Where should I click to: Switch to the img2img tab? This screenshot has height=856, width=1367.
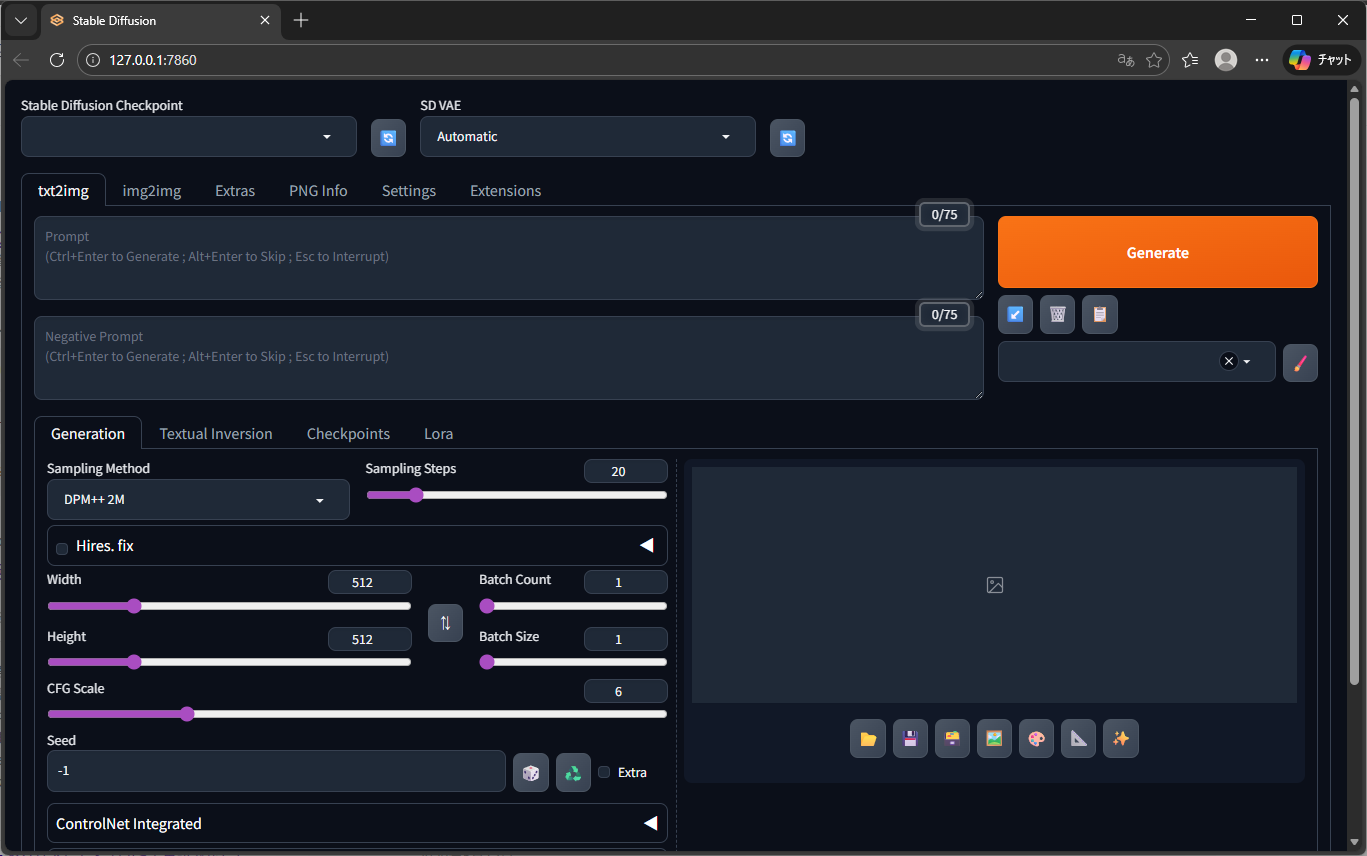pos(152,191)
